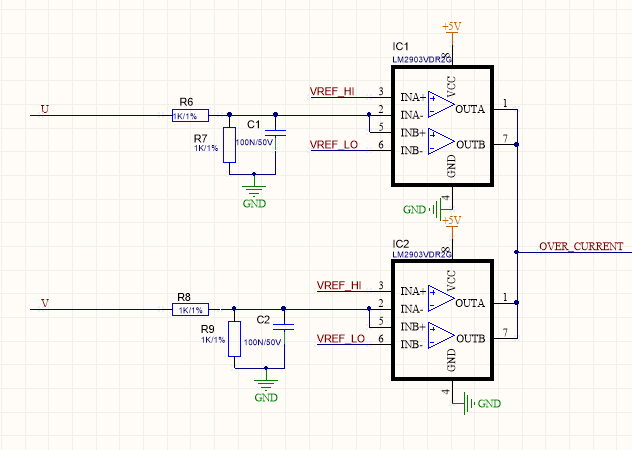Click LM2903VDR2G part label of IC2
Viewport: 632px width, 450px height.
click(422, 254)
